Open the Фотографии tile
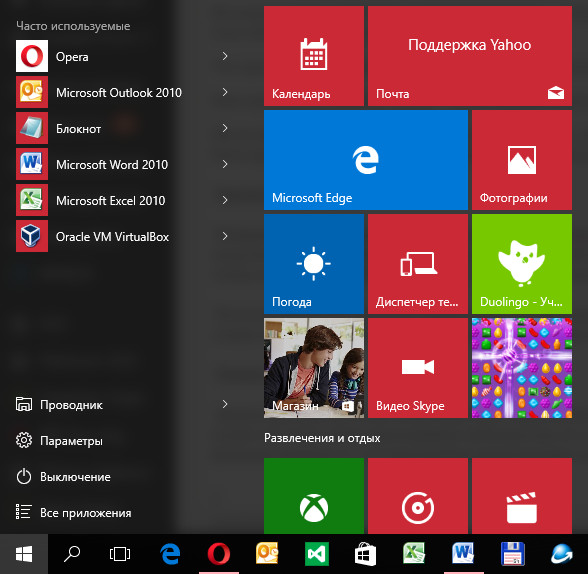588x574 pixels. pos(522,160)
